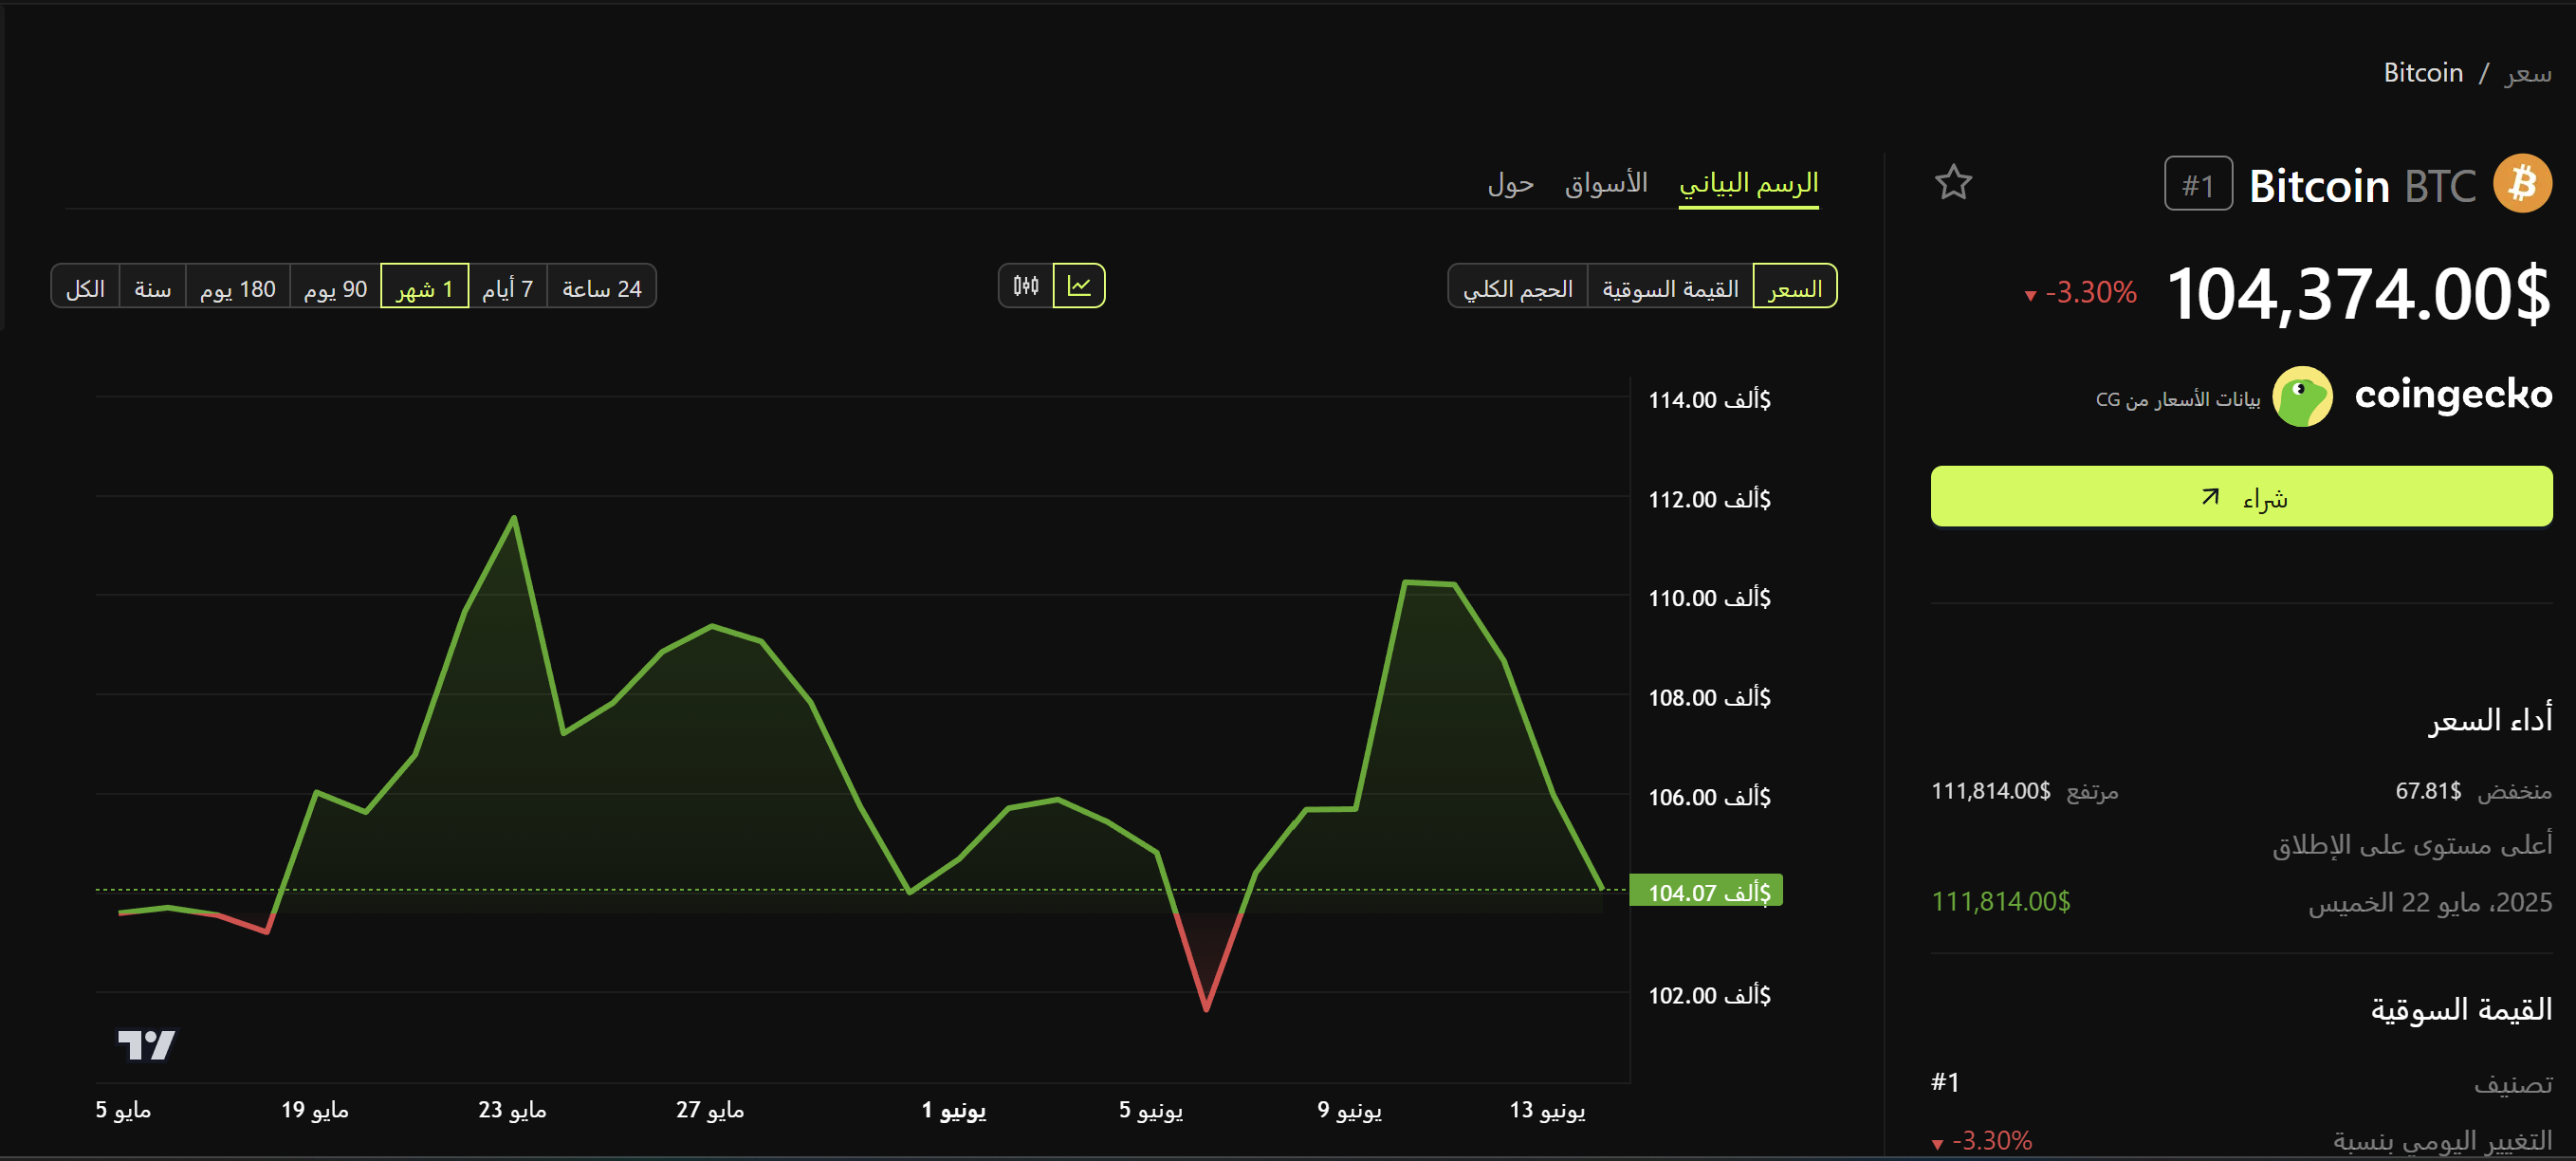The width and height of the screenshot is (2576, 1161).
Task: Switch to candlestick chart view
Action: coord(1025,287)
